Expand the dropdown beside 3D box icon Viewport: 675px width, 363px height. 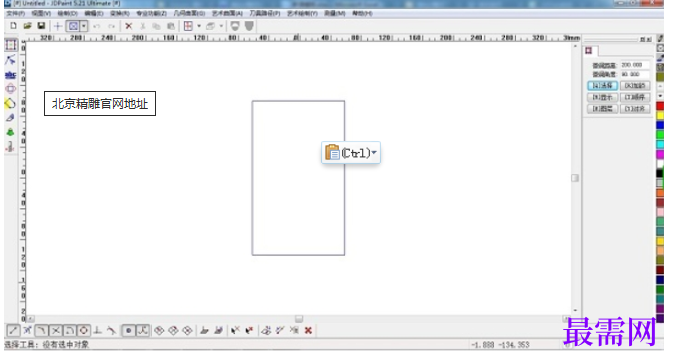click(221, 26)
